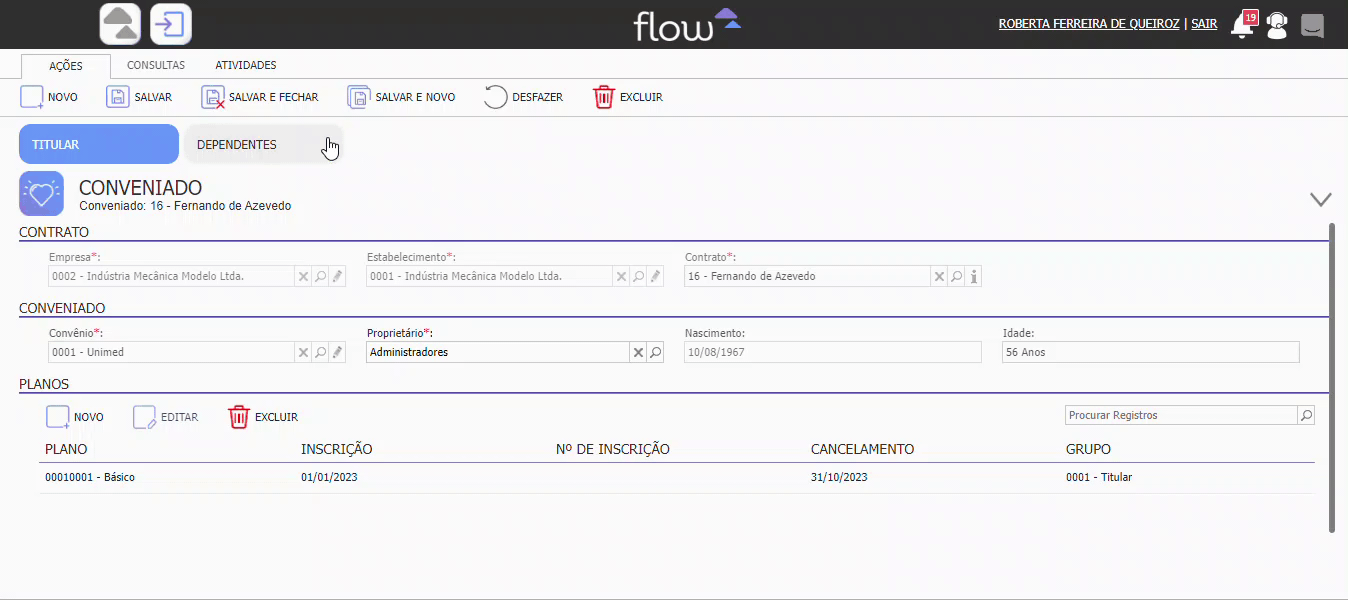The width and height of the screenshot is (1348, 600).
Task: Click the Proprietário field showing Administradores
Action: (497, 352)
